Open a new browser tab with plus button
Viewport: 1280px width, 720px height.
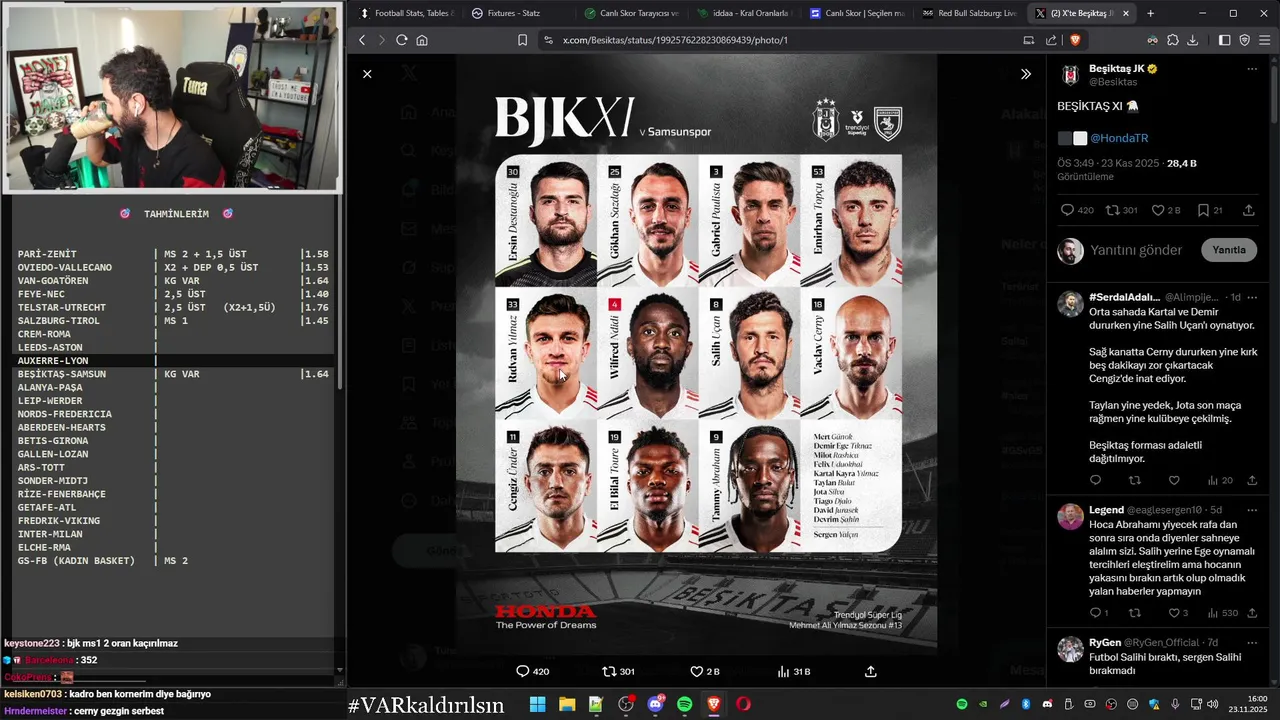[1150, 13]
